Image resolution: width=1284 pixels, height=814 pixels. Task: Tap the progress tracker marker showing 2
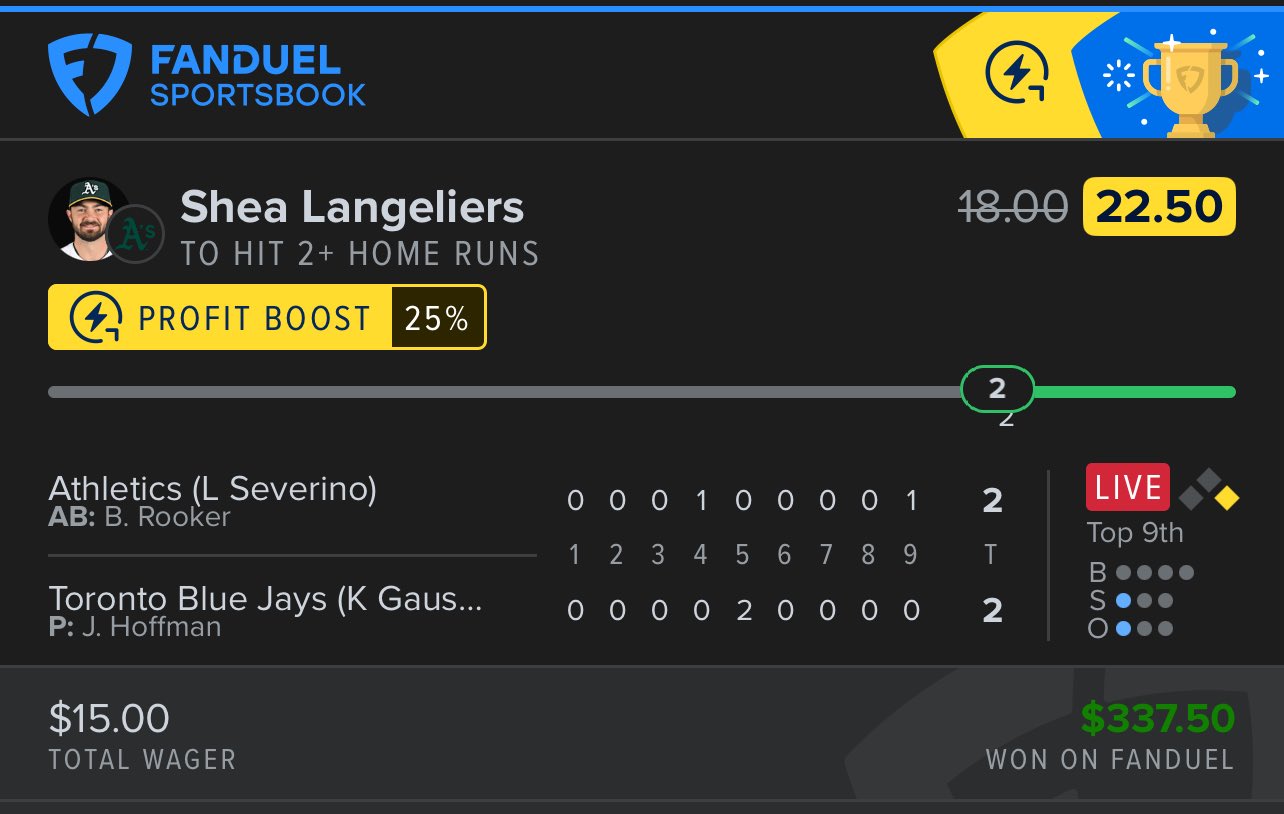click(996, 390)
